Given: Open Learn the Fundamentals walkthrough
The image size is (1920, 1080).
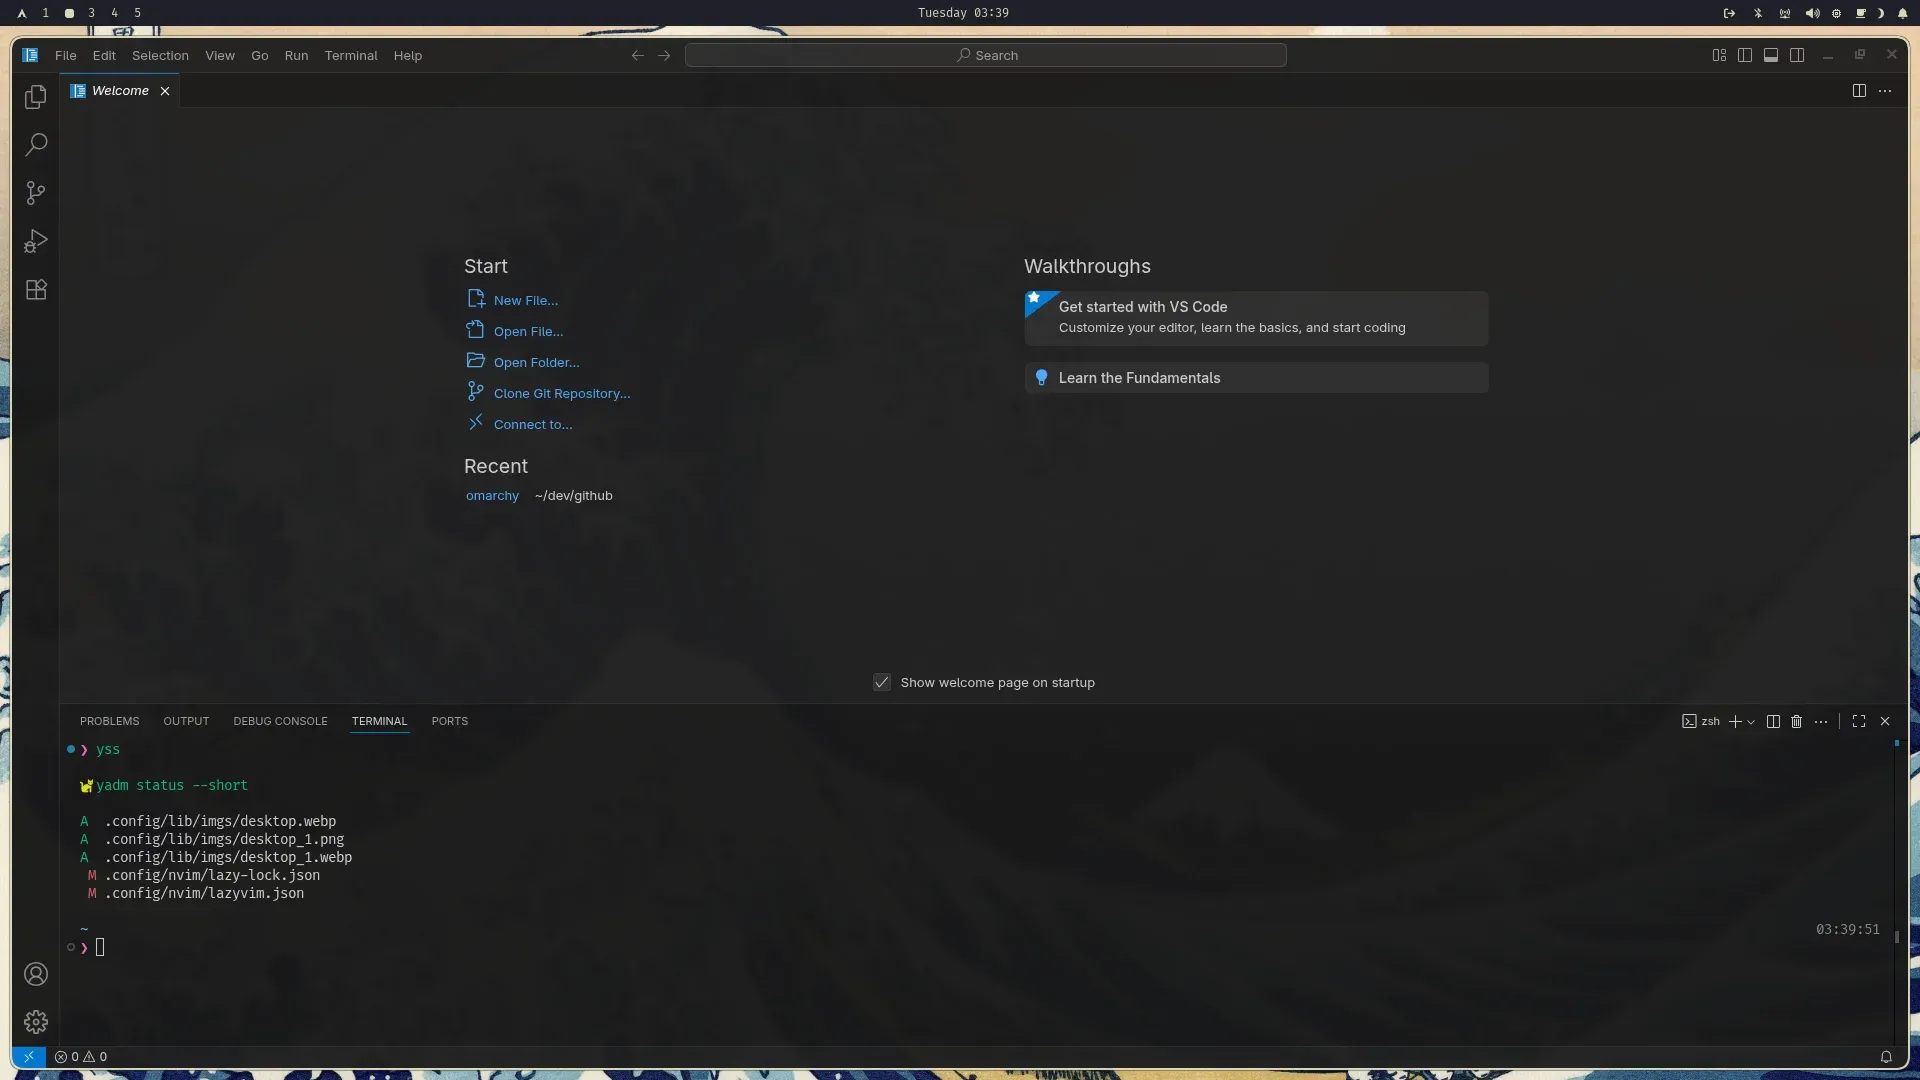Looking at the screenshot, I should tap(1256, 378).
